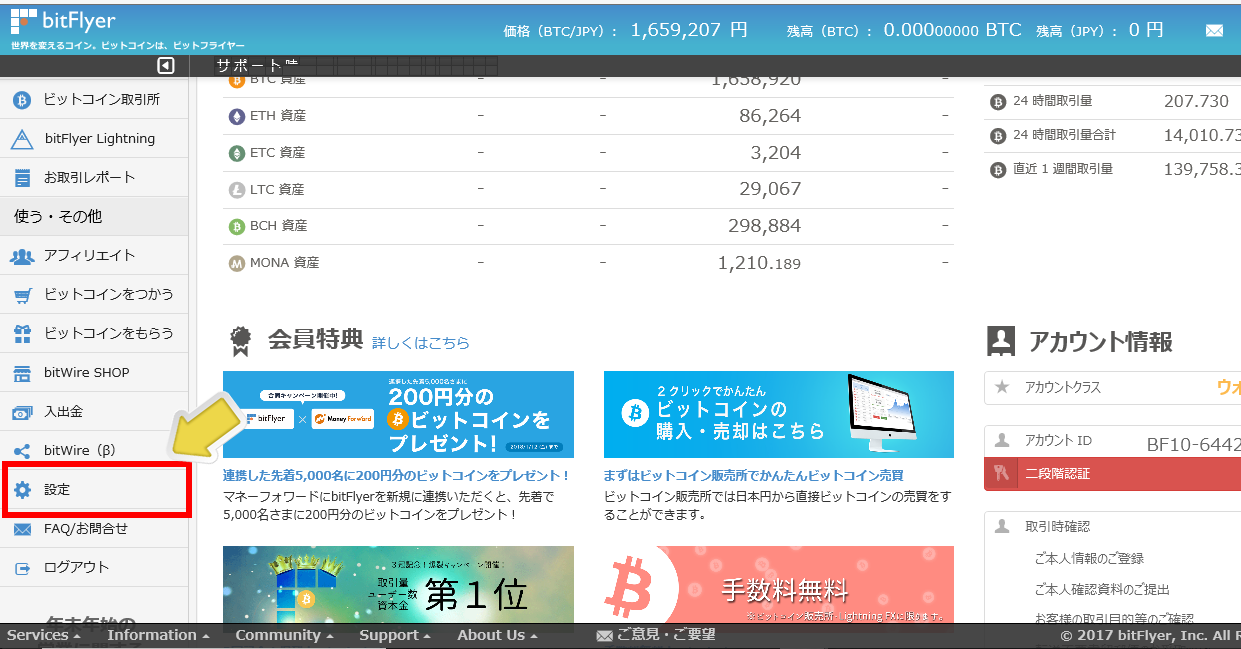Click BCH 資産 value 298,884
This screenshot has width=1241, height=649.
(x=765, y=227)
